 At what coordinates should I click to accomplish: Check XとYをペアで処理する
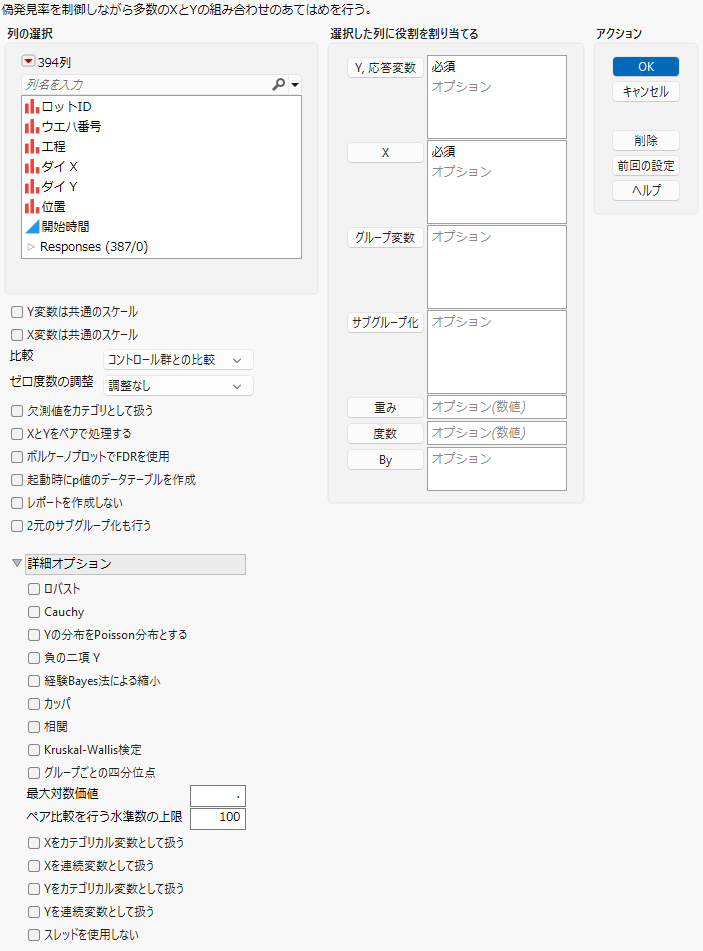(x=17, y=434)
